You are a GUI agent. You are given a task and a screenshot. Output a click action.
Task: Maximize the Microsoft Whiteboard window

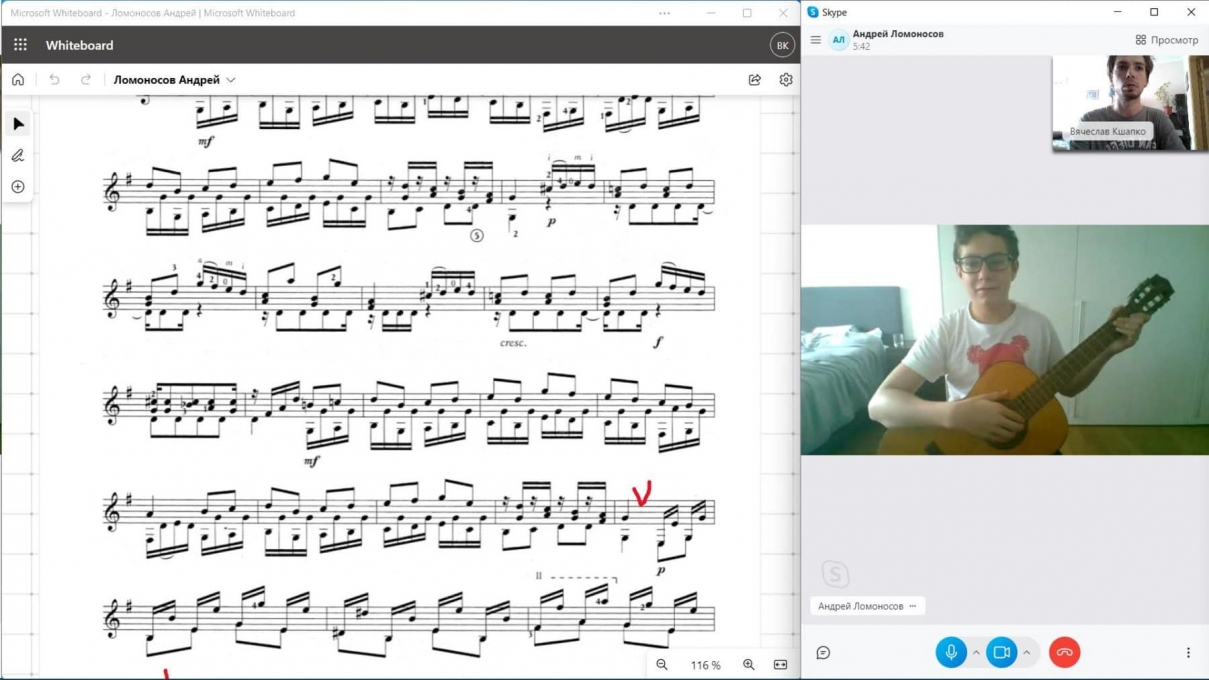click(x=747, y=13)
